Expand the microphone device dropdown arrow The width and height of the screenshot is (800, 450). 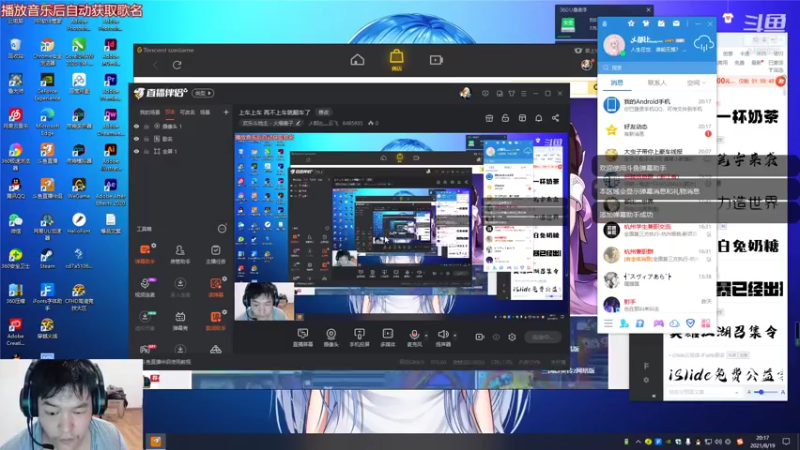tap(426, 335)
